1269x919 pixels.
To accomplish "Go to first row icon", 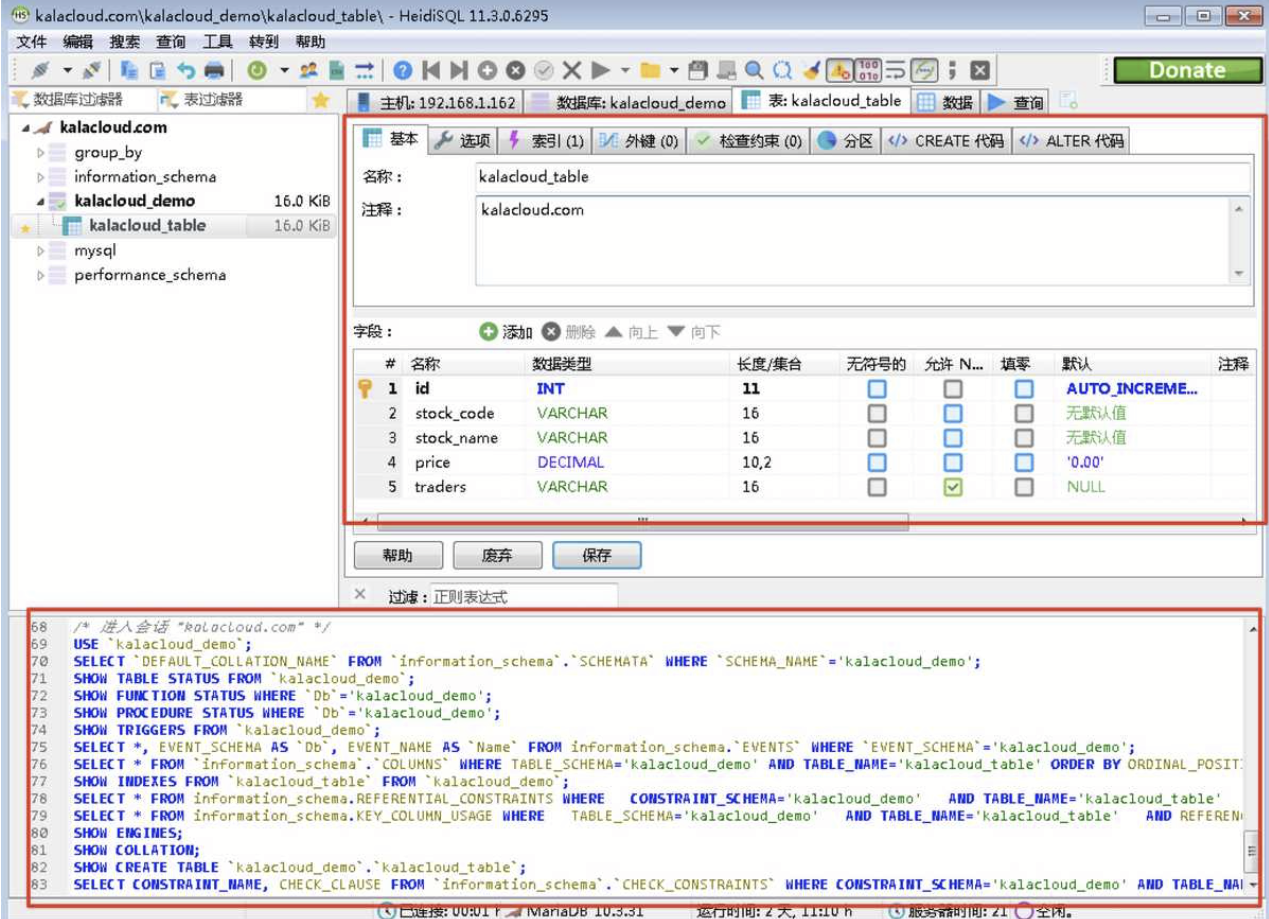I will (x=431, y=70).
